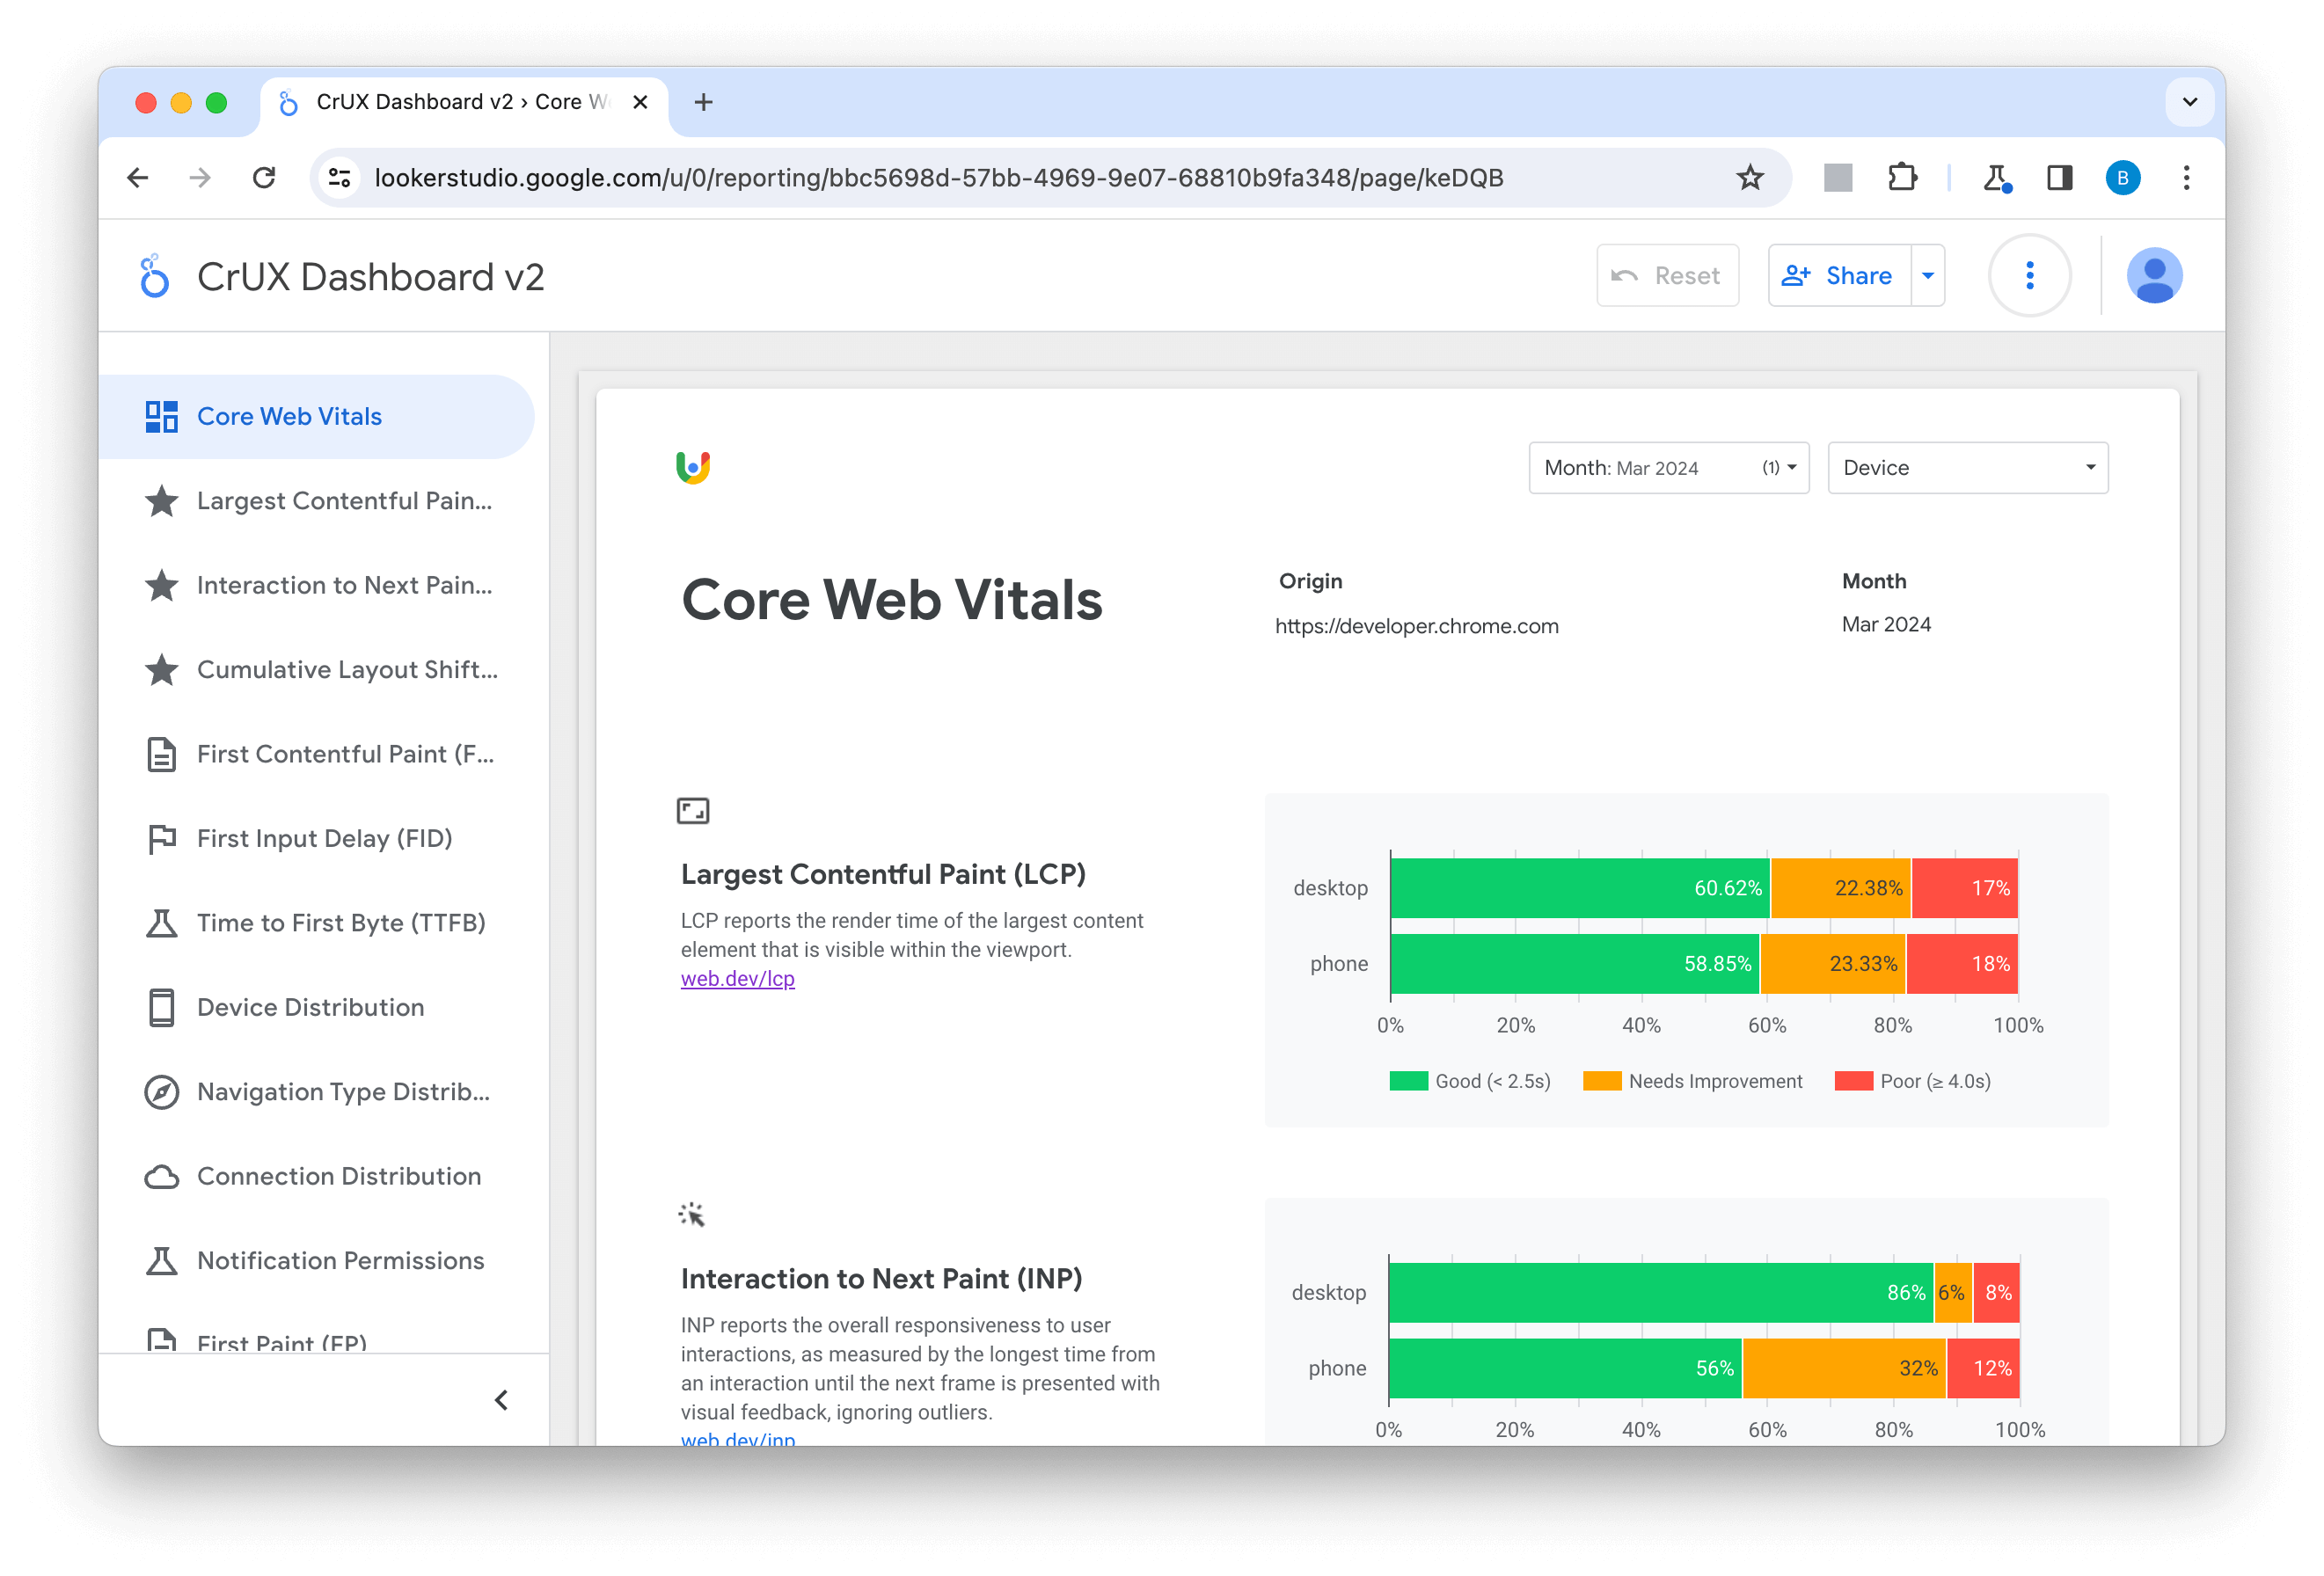Viewport: 2324px width, 1576px height.
Task: Click the First Input Delay FID menu item
Action: click(x=324, y=837)
